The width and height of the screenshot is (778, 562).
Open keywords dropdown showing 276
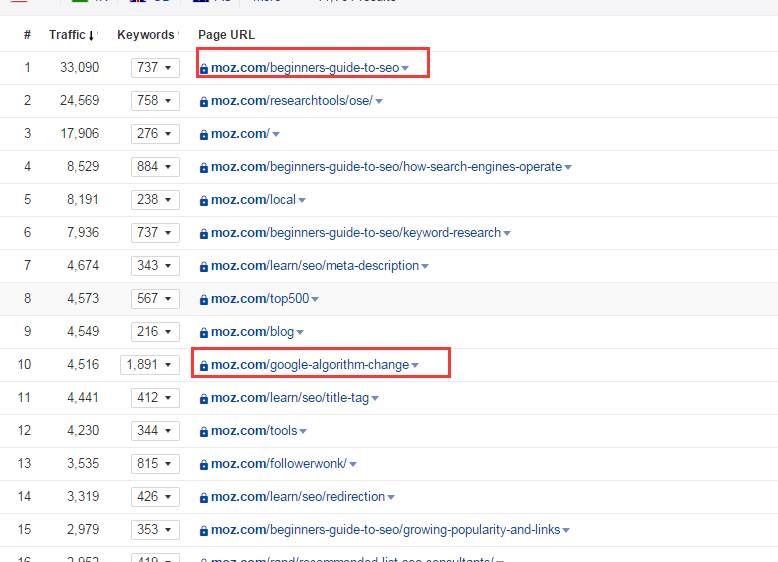[x=155, y=133]
